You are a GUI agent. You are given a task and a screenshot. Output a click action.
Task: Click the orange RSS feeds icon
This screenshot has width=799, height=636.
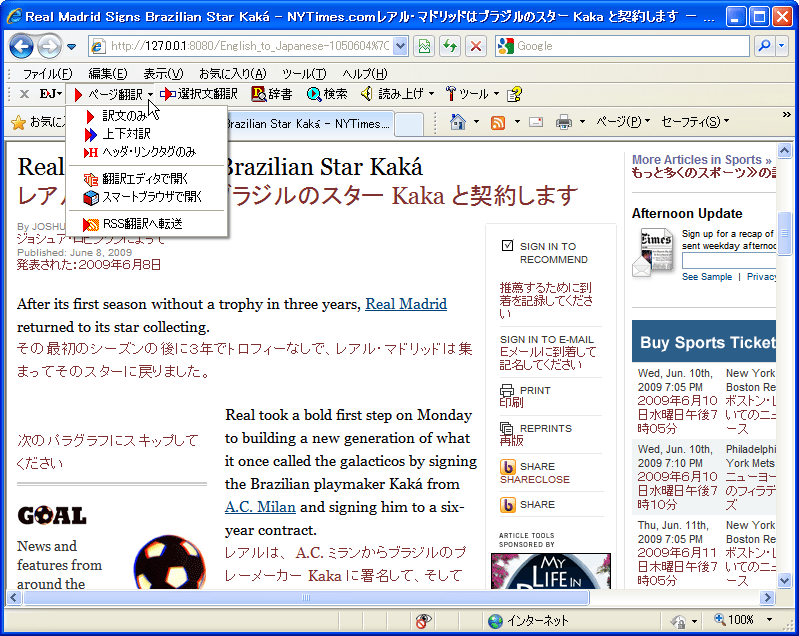click(498, 122)
